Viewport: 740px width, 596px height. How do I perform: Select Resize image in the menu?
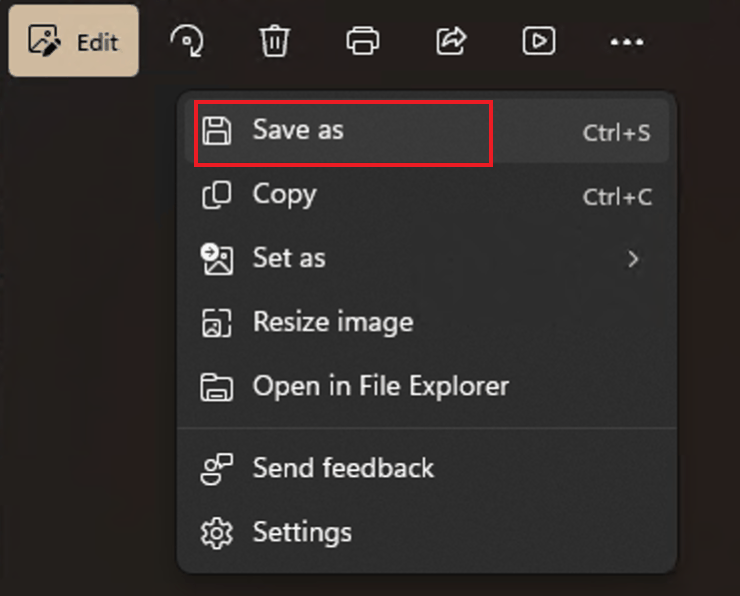coord(332,322)
